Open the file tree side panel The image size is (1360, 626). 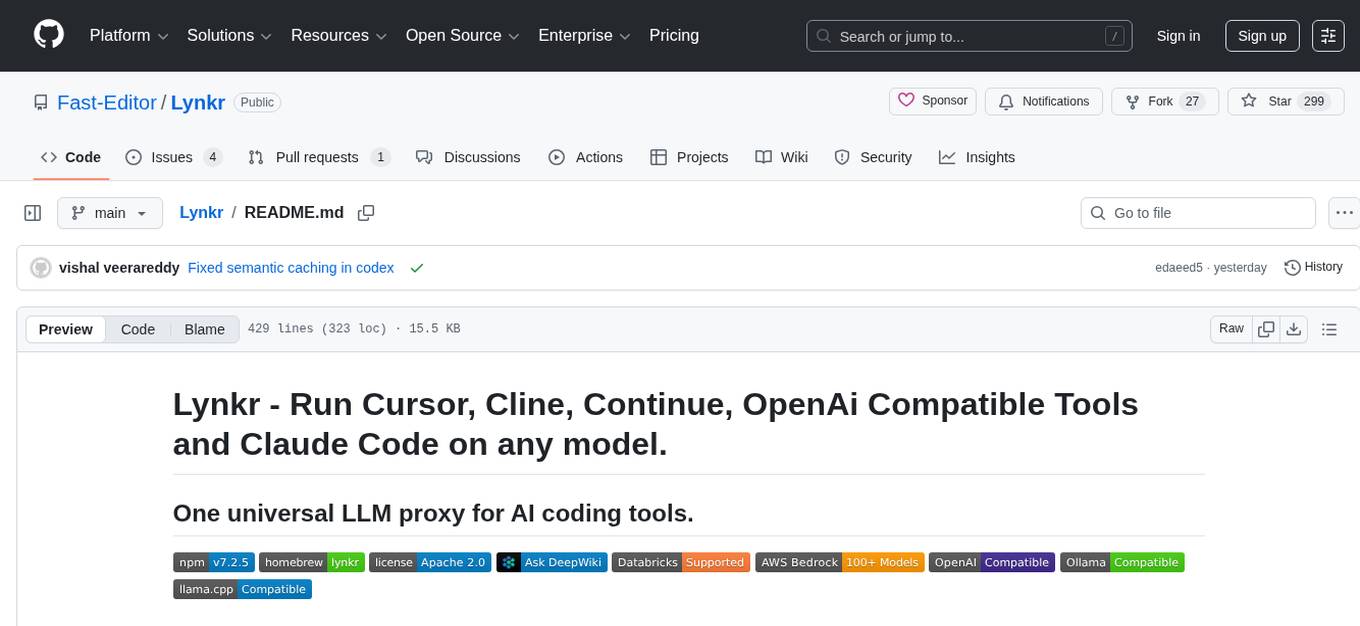[32, 212]
